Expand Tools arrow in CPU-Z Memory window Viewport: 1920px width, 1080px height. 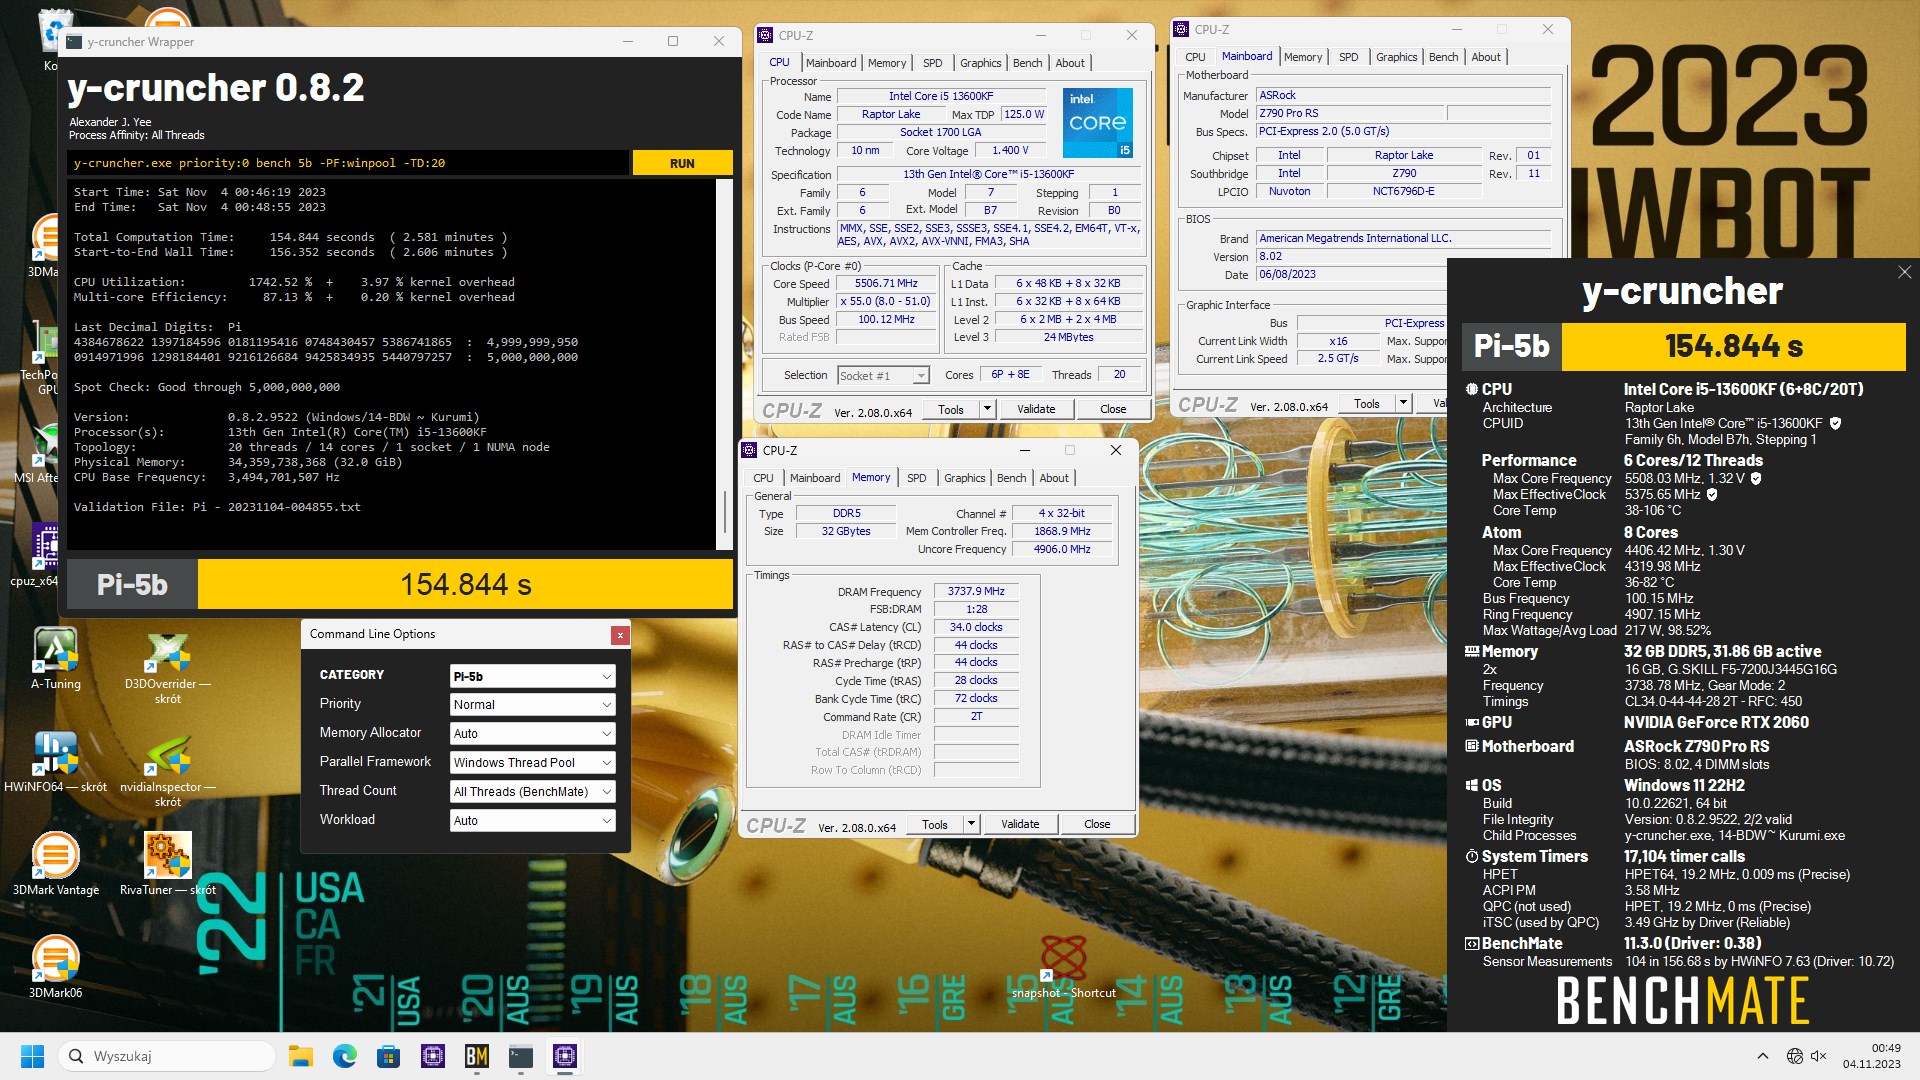point(971,825)
